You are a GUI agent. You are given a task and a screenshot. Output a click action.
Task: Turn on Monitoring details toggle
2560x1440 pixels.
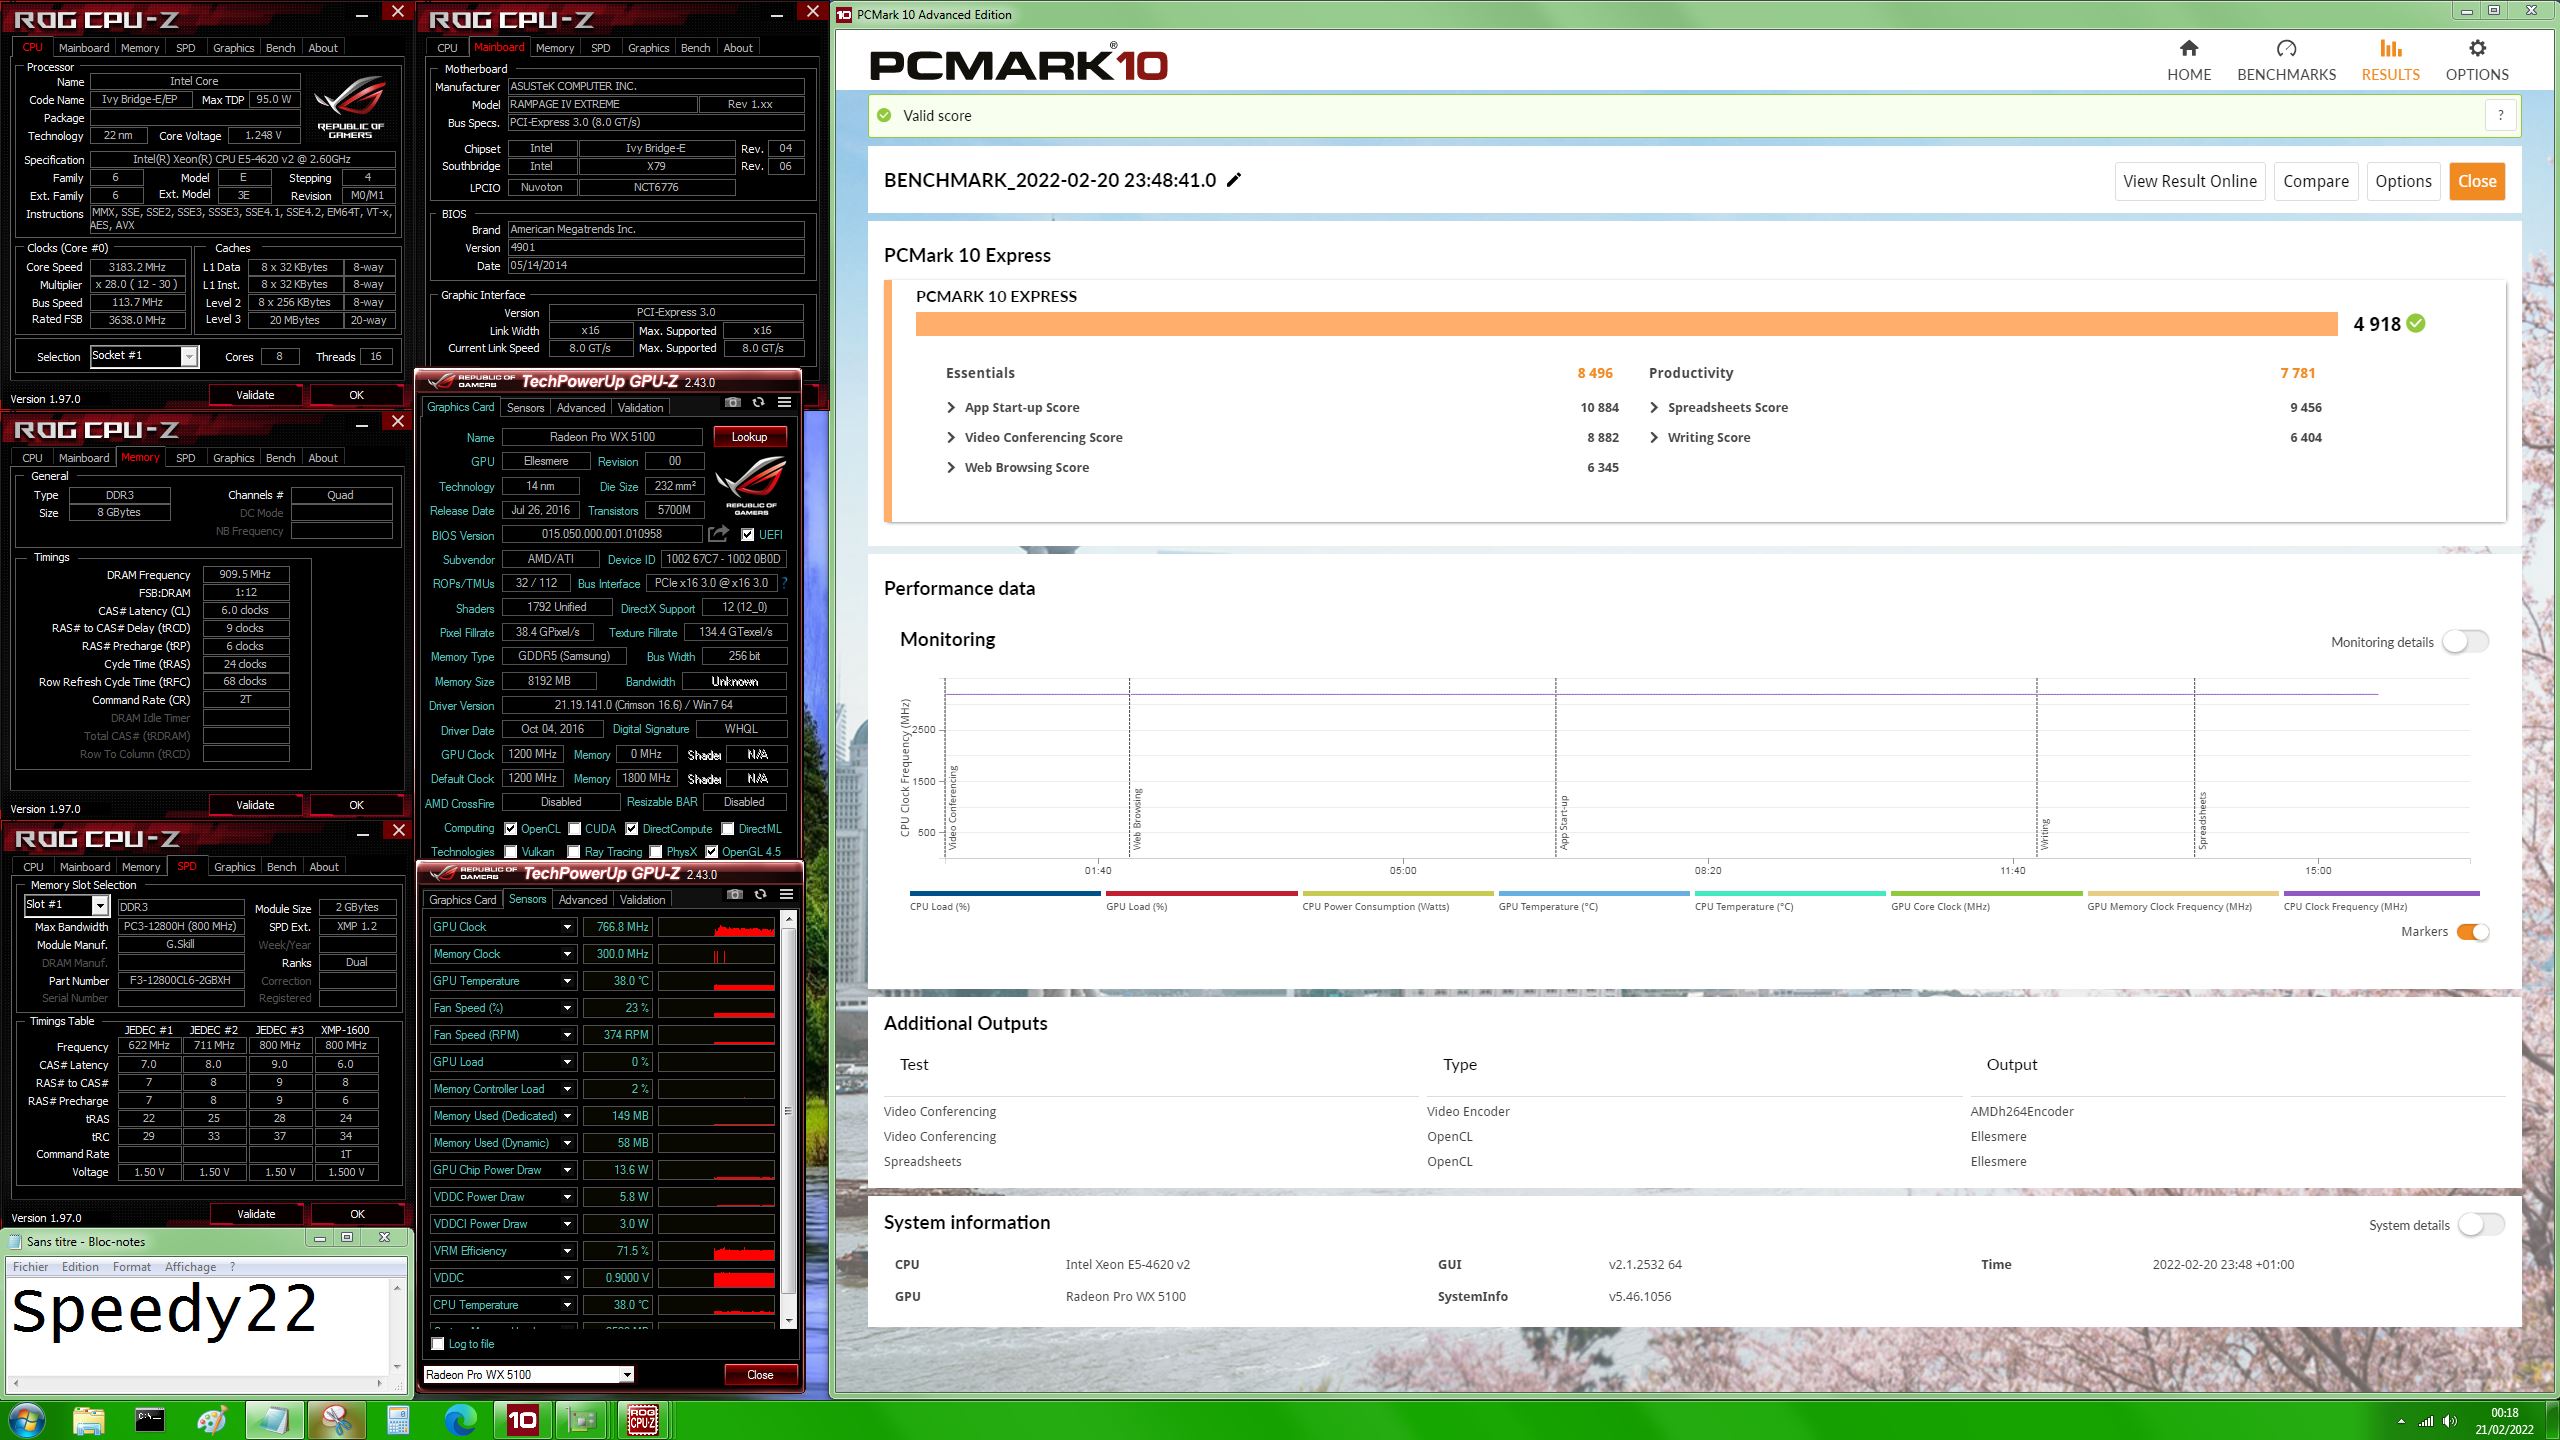coord(2464,642)
